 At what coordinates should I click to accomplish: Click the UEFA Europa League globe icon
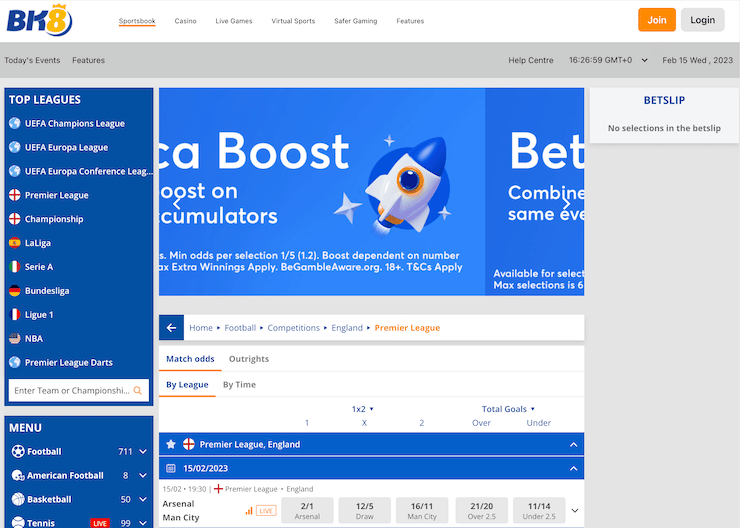[15, 147]
